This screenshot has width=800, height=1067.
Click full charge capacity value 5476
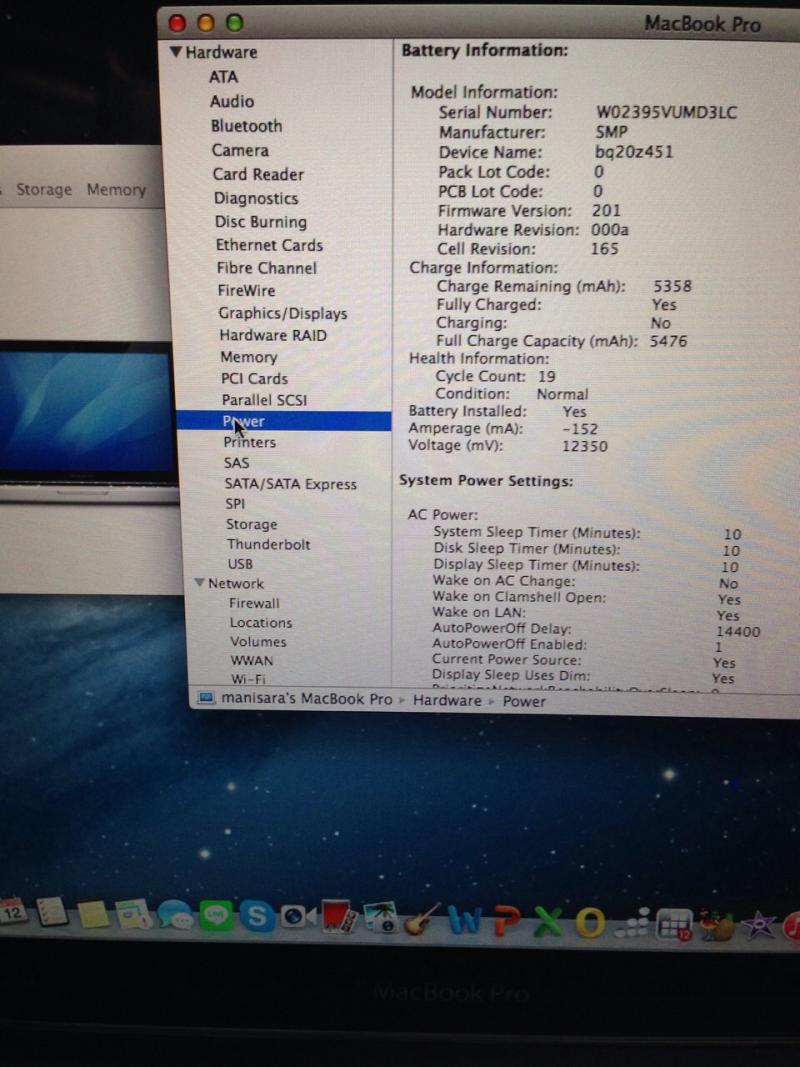point(668,341)
